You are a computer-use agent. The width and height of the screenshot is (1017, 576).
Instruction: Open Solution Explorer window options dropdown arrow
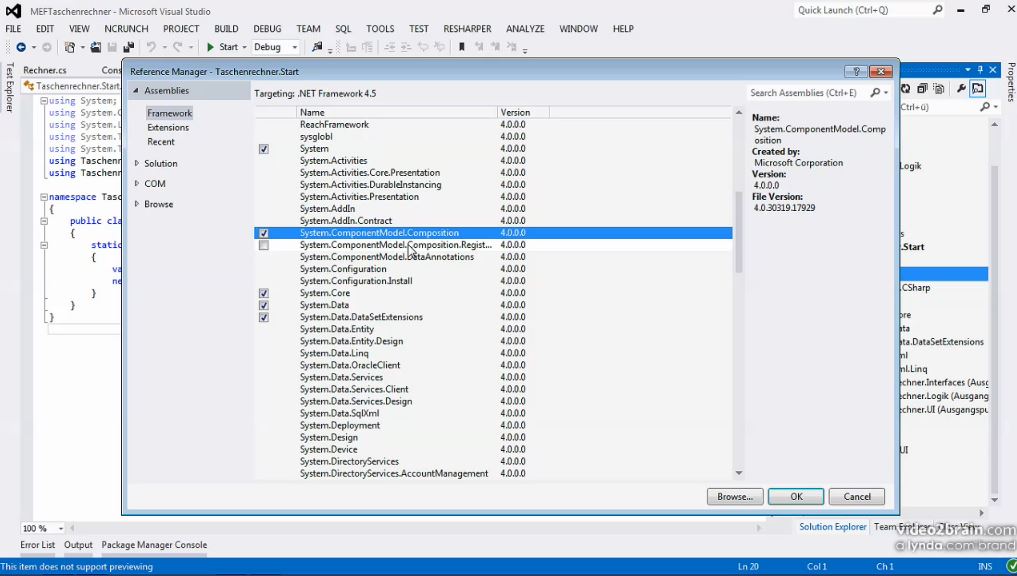[968, 69]
